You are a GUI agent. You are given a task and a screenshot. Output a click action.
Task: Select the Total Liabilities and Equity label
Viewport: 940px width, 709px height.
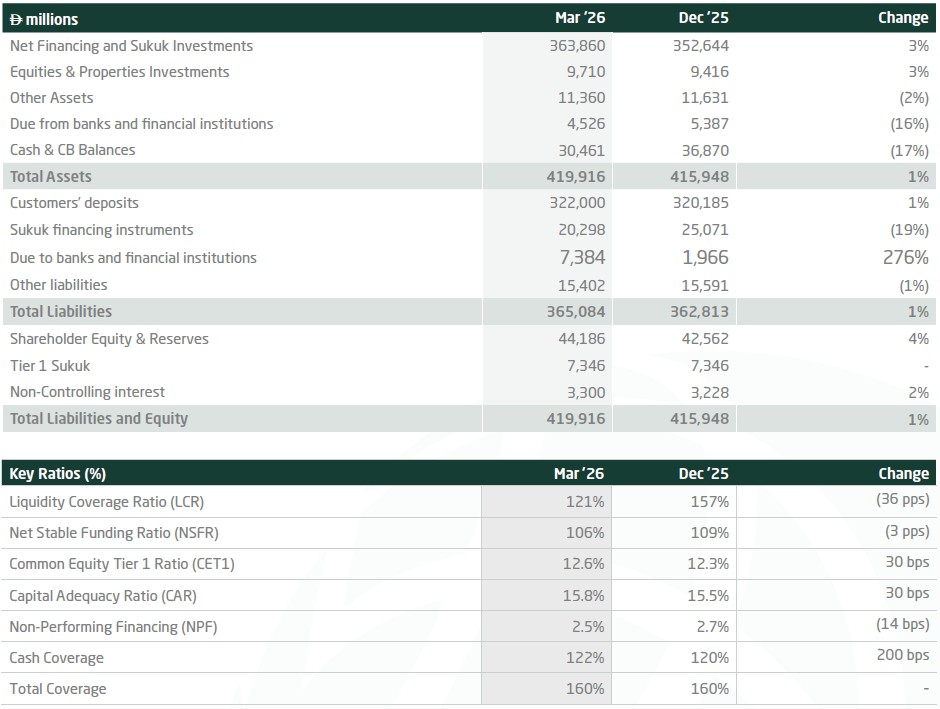[99, 418]
